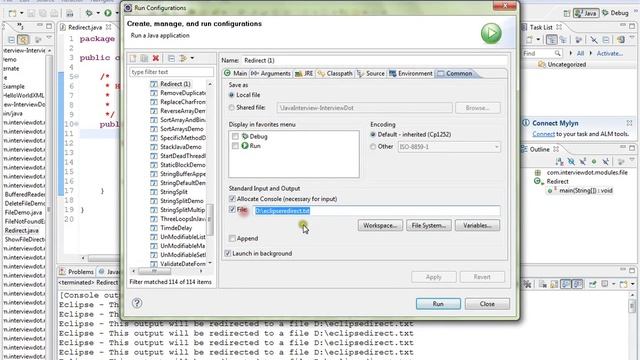The height and width of the screenshot is (360, 640).
Task: Open the Java perspective
Action: click(x=586, y=13)
